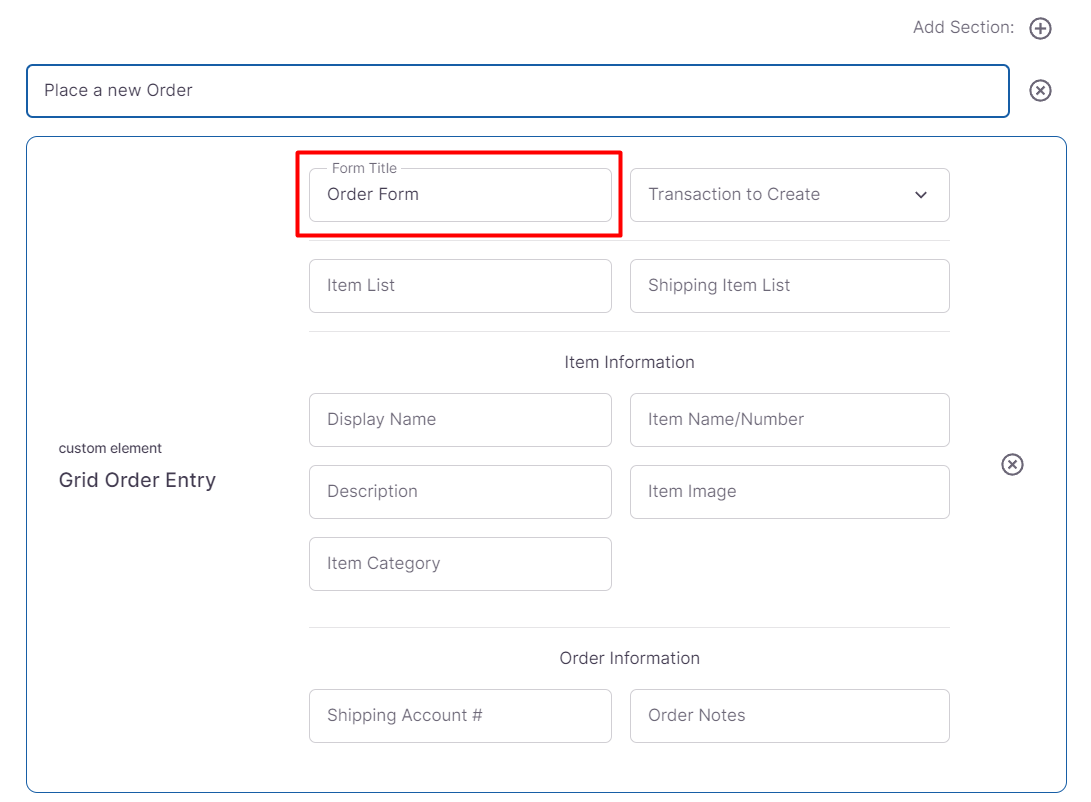The width and height of the screenshot is (1091, 802).
Task: Focus the Item Category field
Action: coord(460,564)
